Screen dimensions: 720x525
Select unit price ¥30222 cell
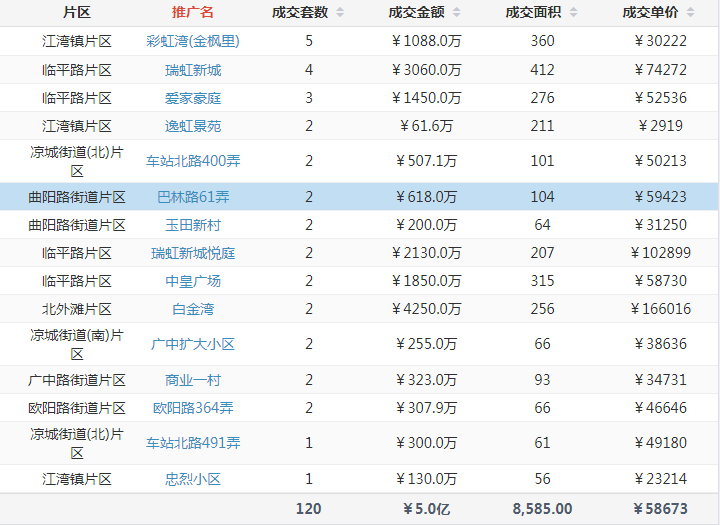coord(660,41)
